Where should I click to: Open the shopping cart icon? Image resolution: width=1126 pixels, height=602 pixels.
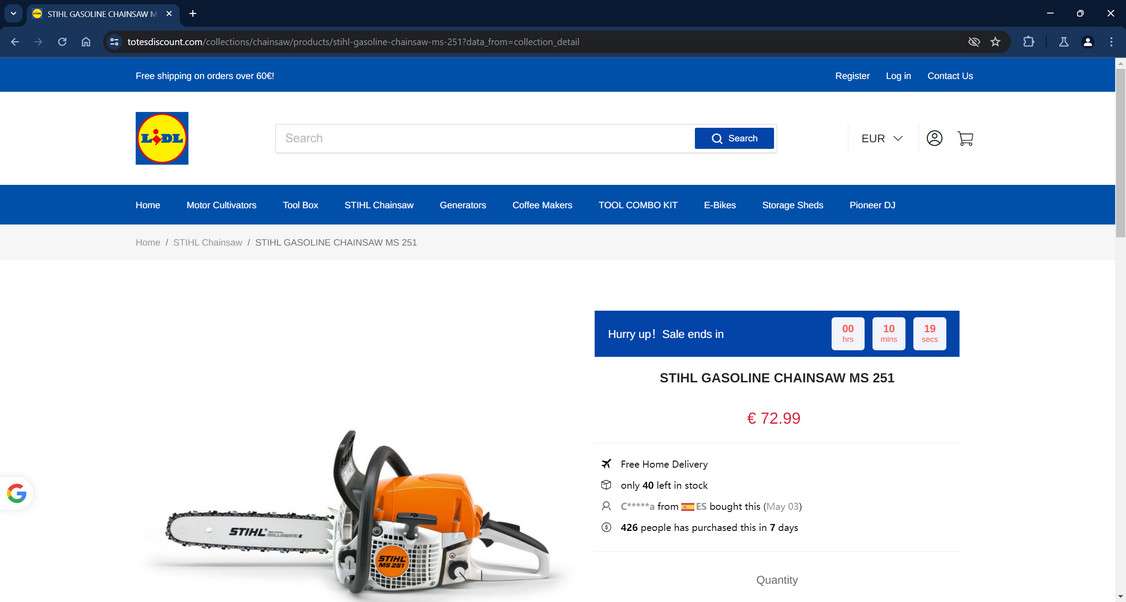coord(965,138)
